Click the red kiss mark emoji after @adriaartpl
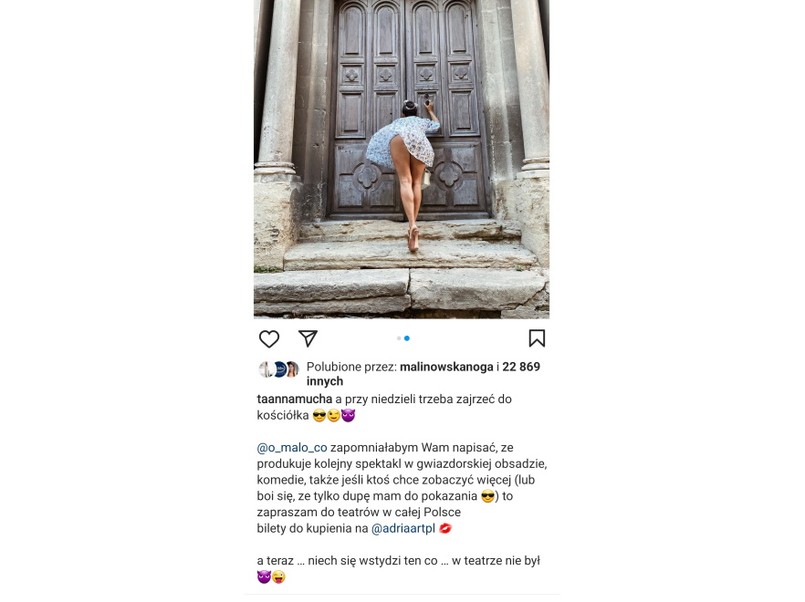The width and height of the screenshot is (805, 602). coord(445,528)
